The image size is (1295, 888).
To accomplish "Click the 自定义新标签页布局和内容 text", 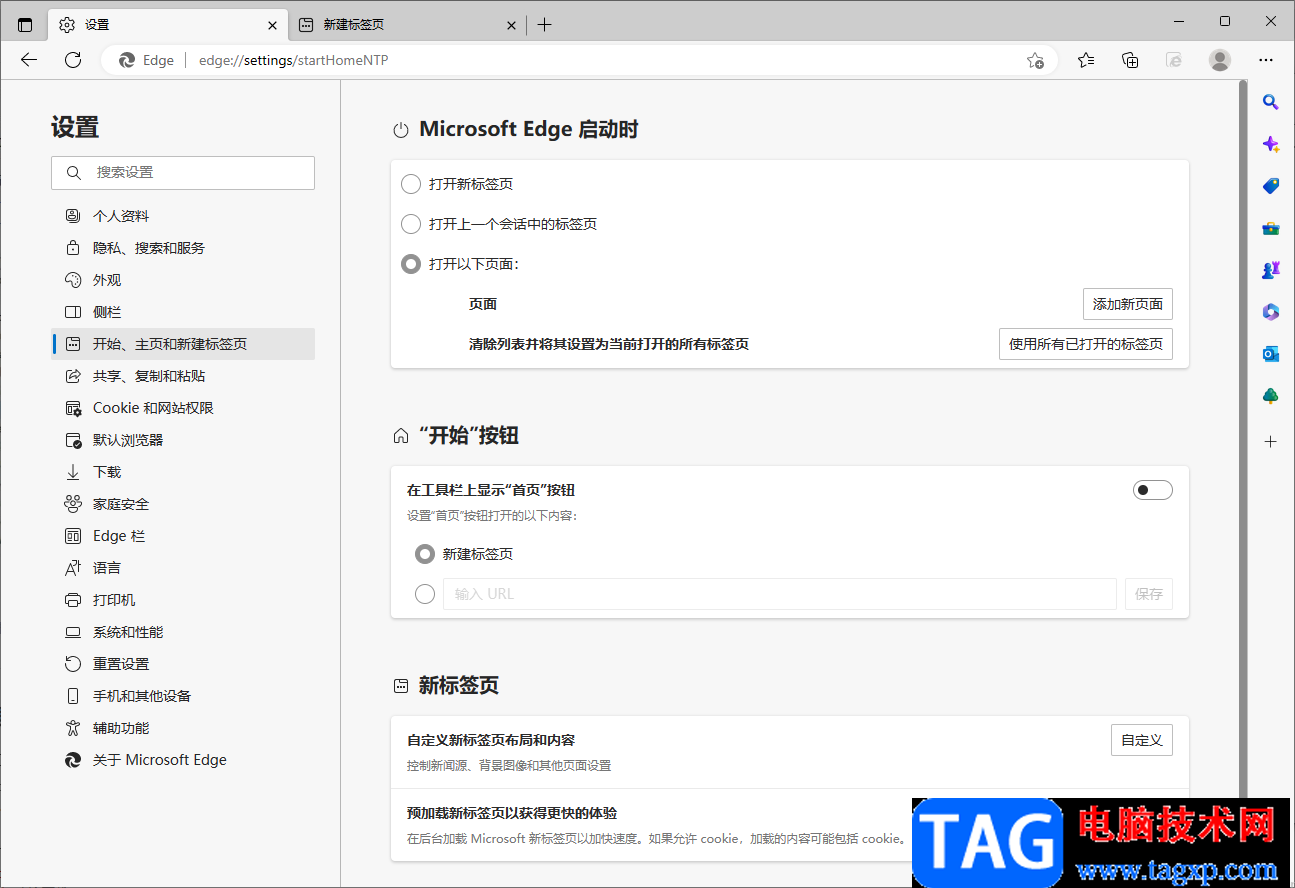I will tap(491, 740).
